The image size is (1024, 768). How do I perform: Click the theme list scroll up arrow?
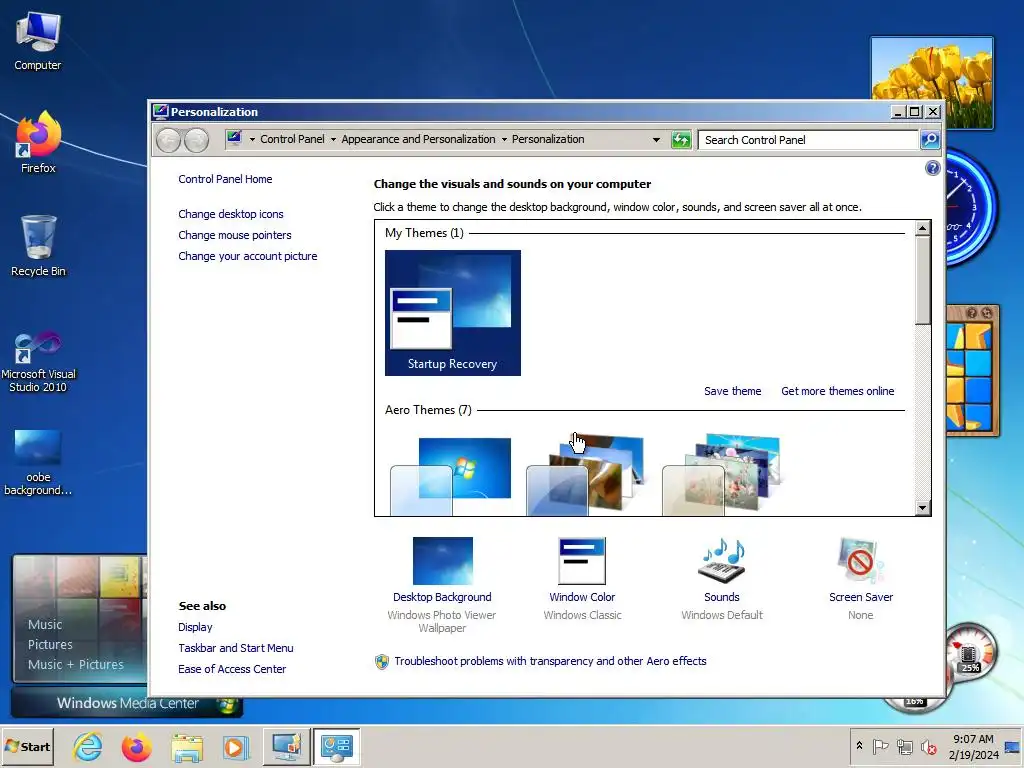[x=922, y=229]
